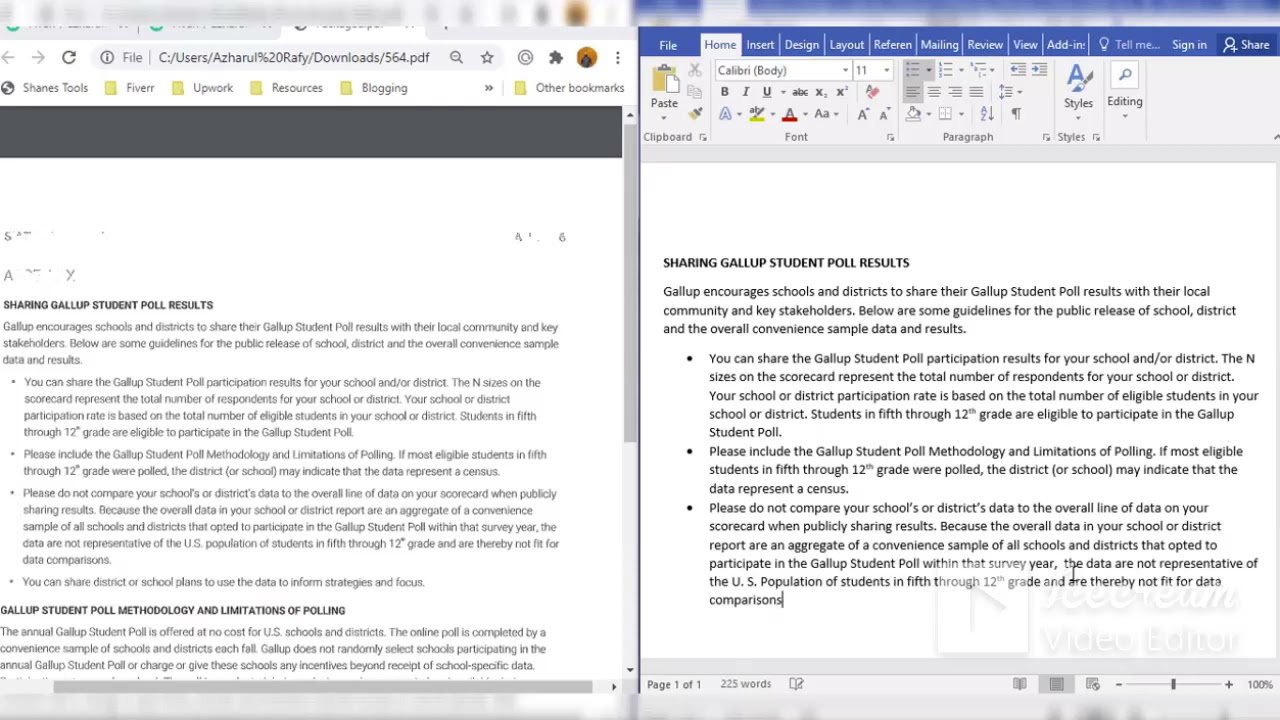The width and height of the screenshot is (1280, 720).
Task: Click the Numbering list icon
Action: pos(945,70)
